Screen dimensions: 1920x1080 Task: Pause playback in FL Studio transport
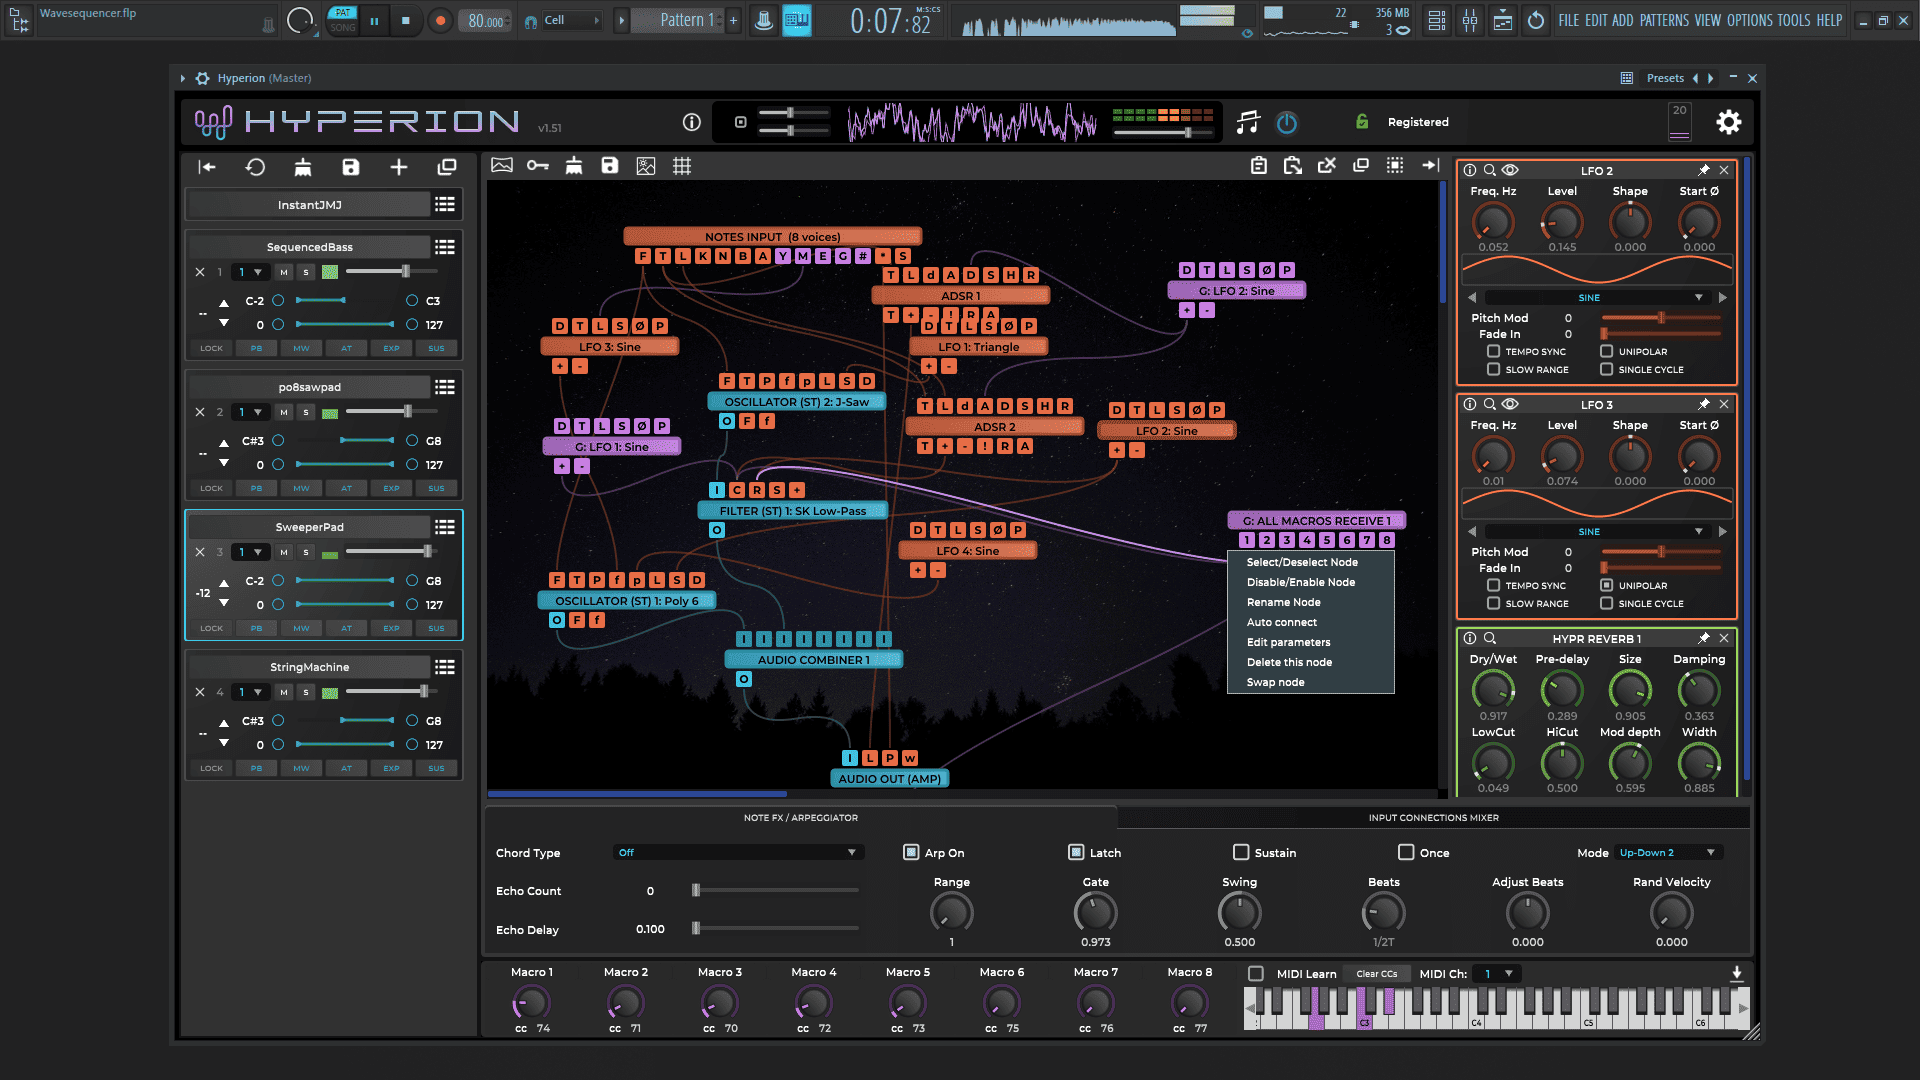point(374,20)
